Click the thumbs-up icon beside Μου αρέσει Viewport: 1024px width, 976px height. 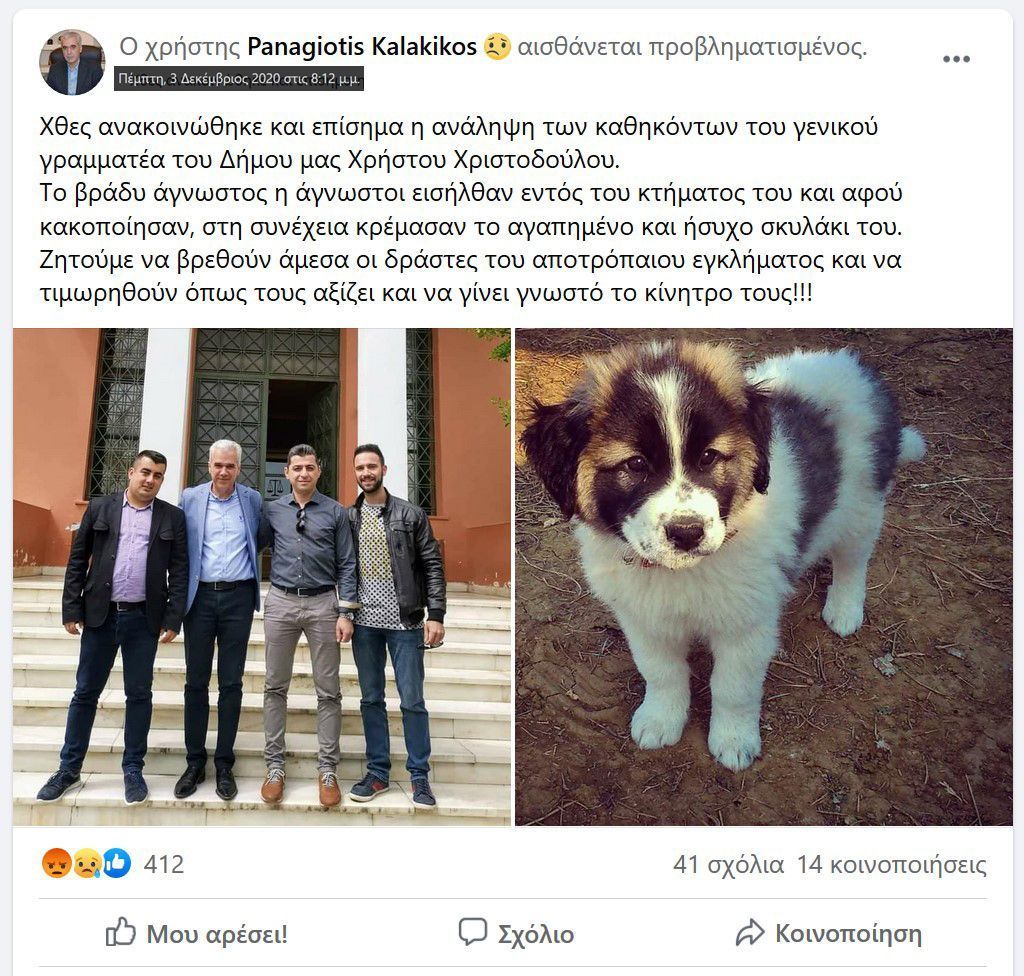coord(121,932)
